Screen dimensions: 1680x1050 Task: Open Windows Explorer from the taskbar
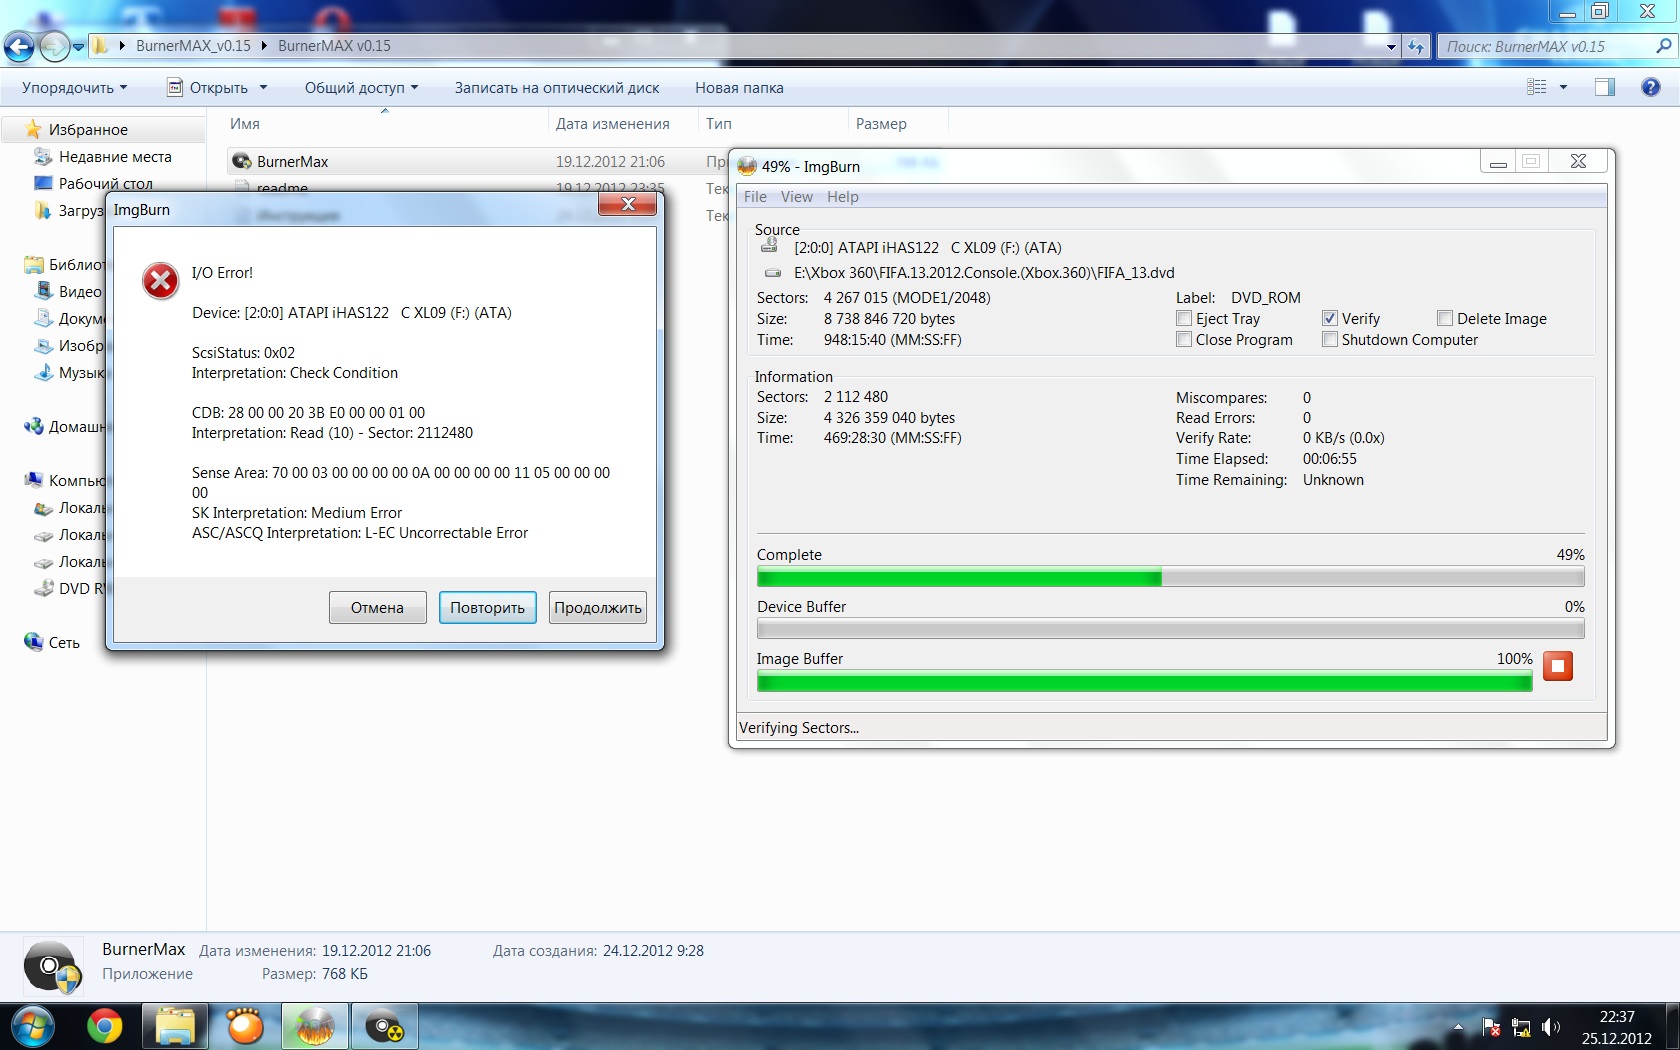point(175,1026)
